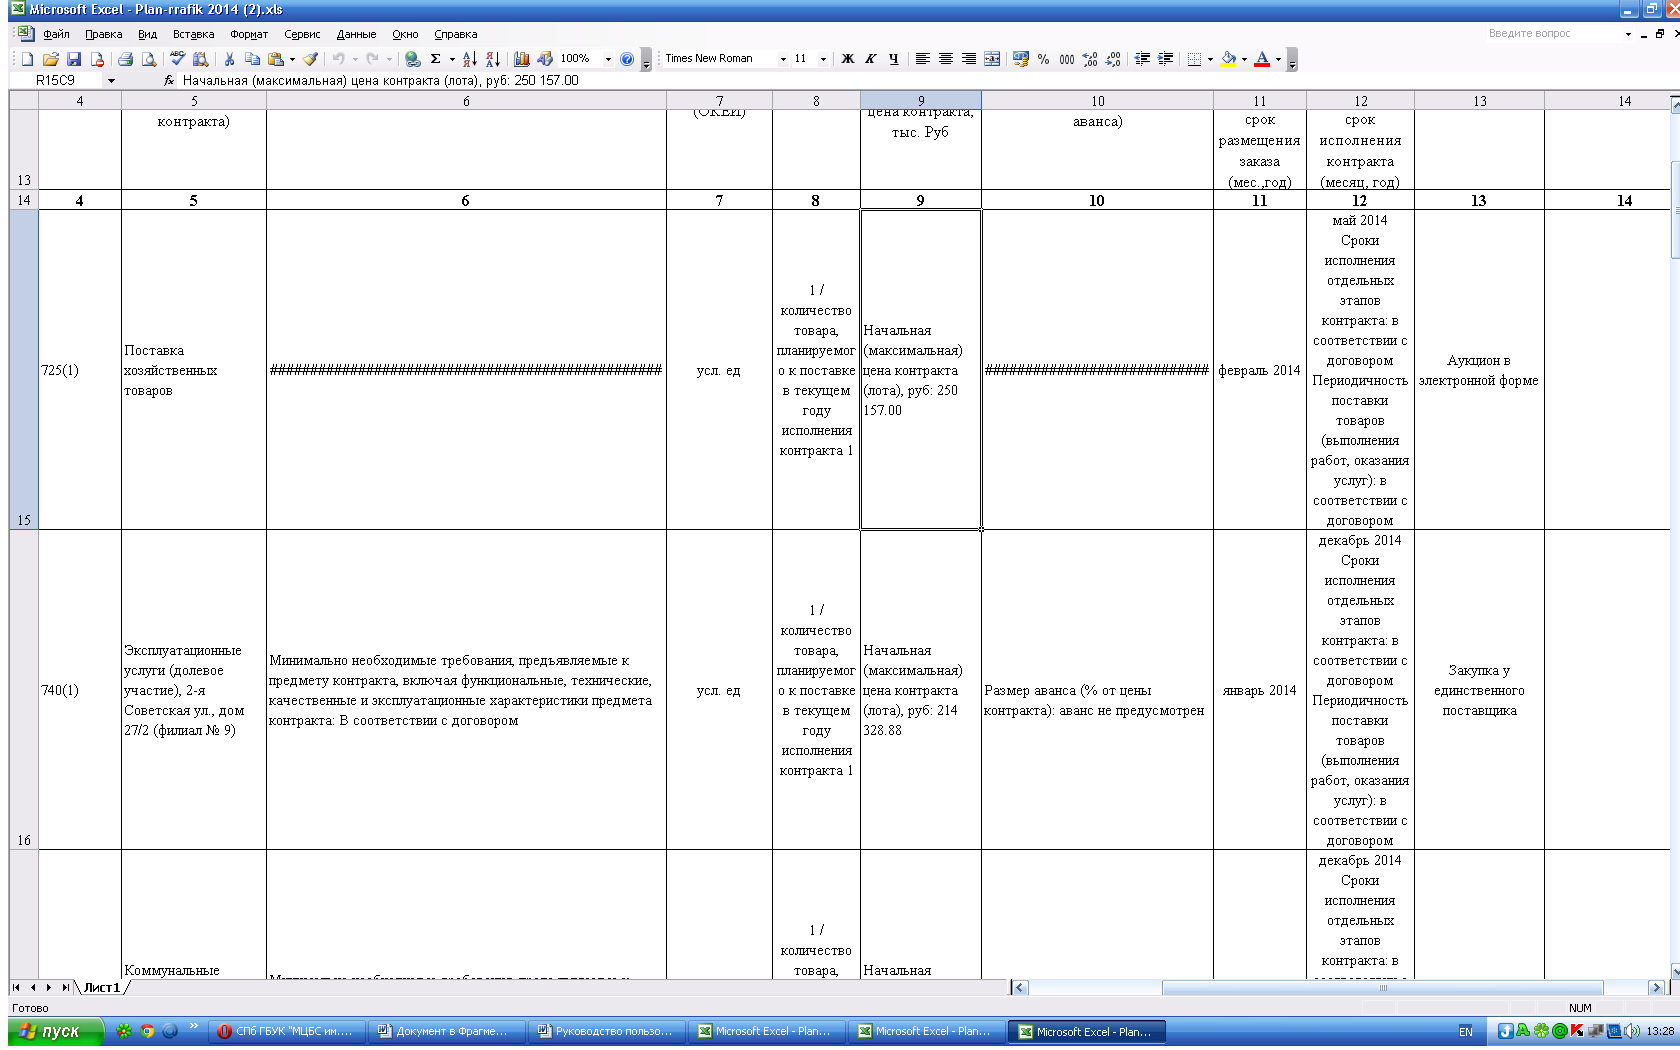This screenshot has width=1680, height=1050.
Task: Open a file with the folder icon
Action: (50, 59)
